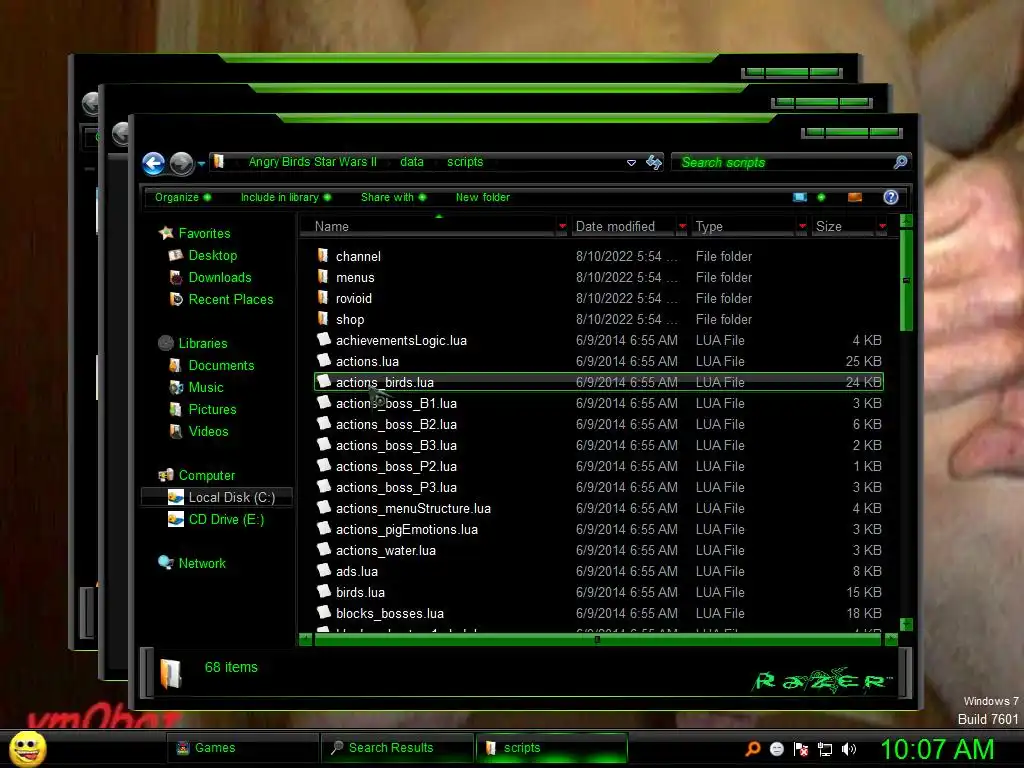Select the channel folder icon
This screenshot has height=768, width=1024.
pos(323,255)
